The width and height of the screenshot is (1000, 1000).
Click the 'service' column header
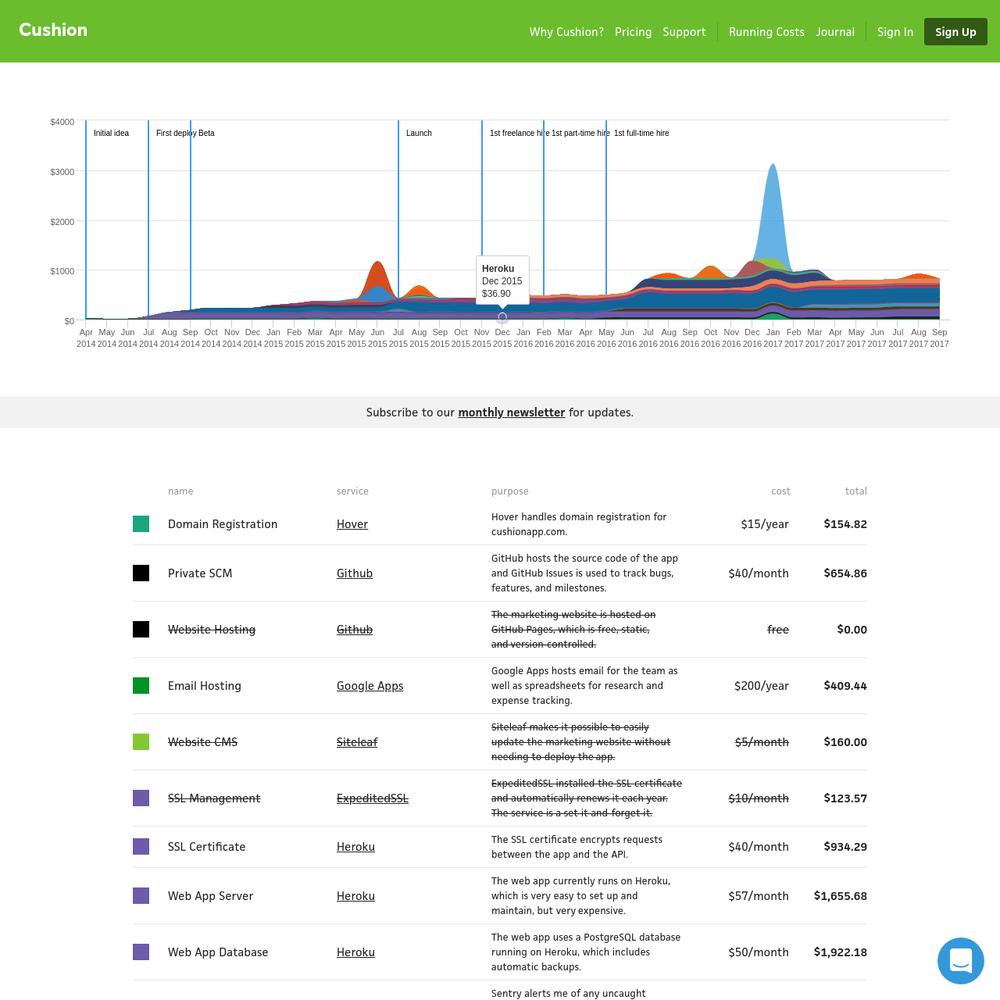pos(353,491)
